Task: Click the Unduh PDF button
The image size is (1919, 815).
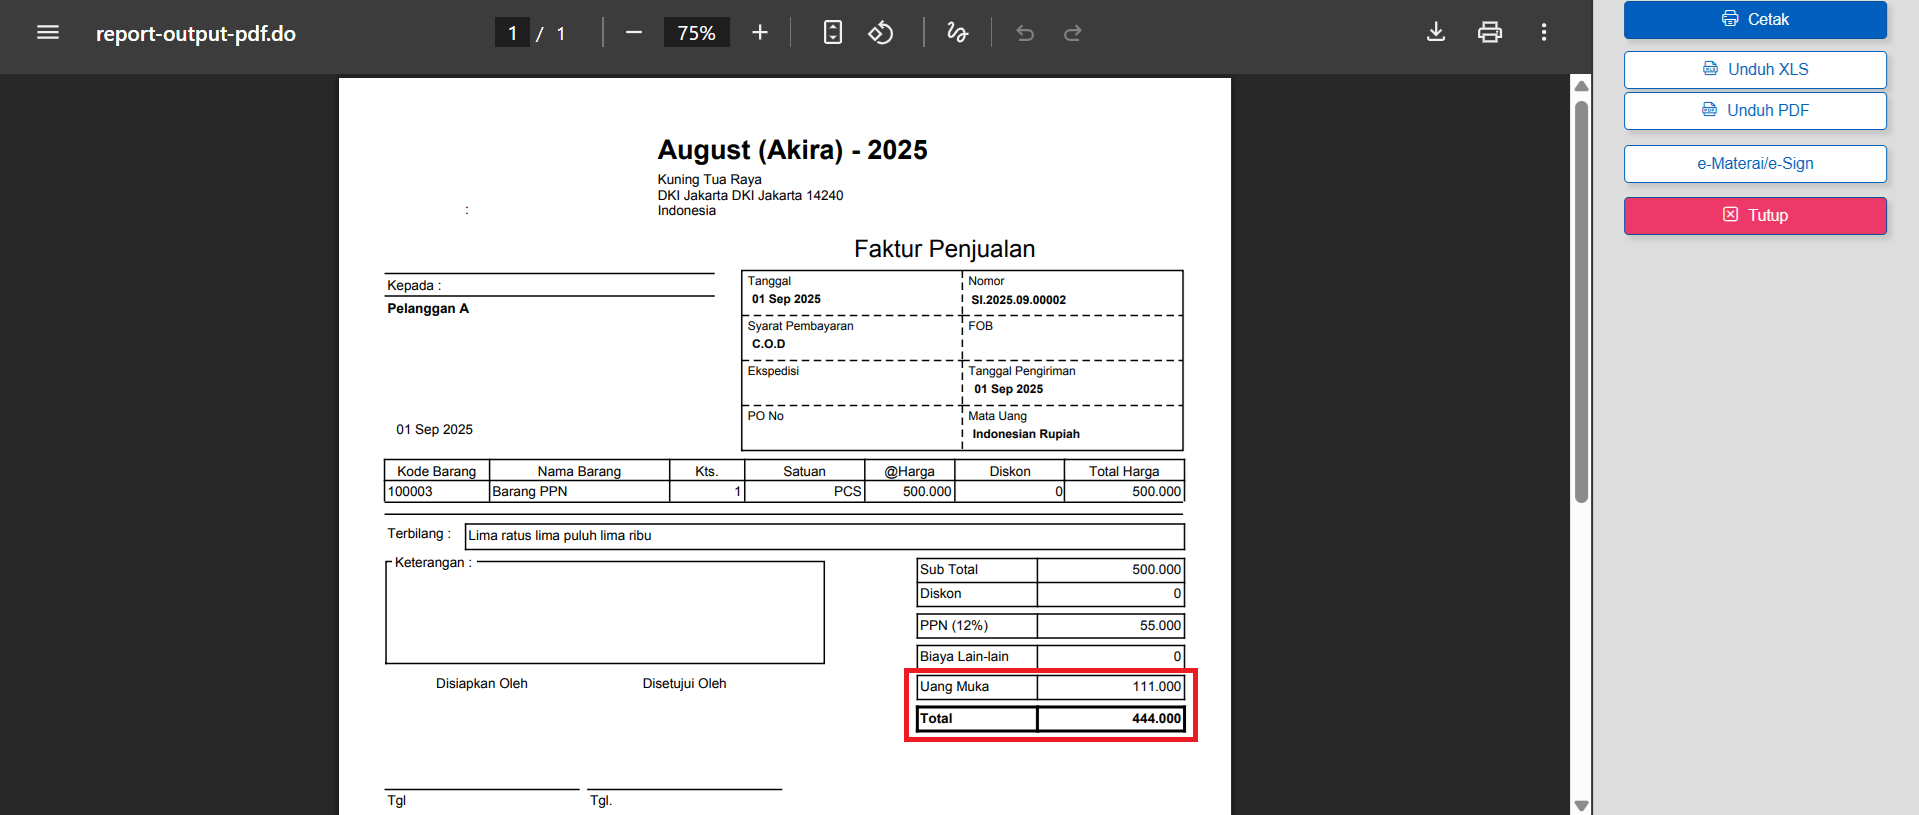Action: (1755, 111)
